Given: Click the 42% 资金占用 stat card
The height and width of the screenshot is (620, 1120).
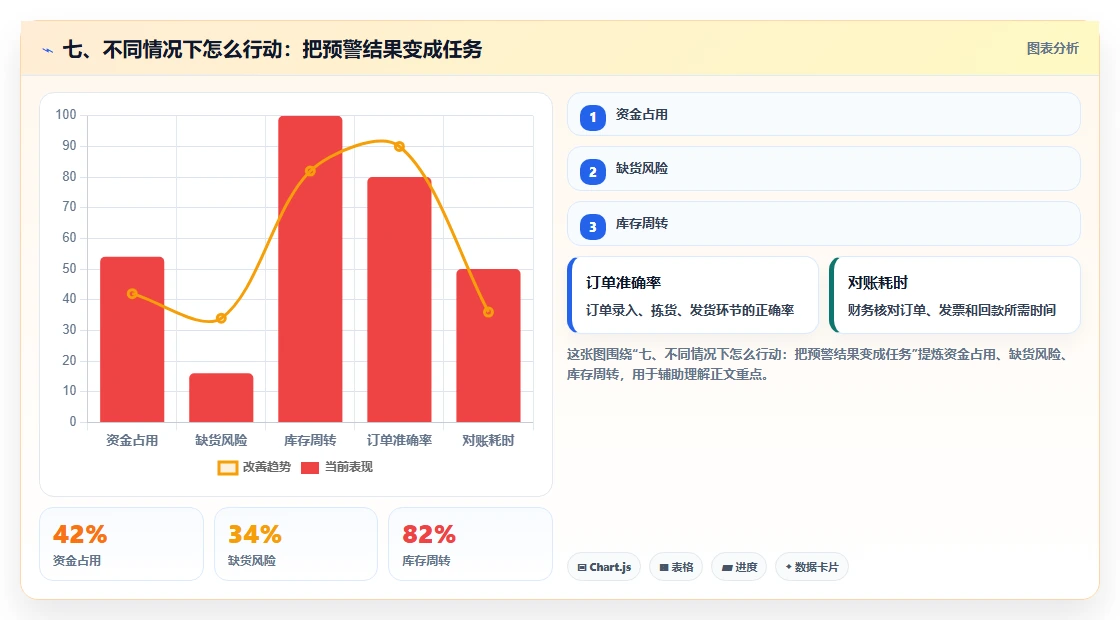Looking at the screenshot, I should [121, 544].
